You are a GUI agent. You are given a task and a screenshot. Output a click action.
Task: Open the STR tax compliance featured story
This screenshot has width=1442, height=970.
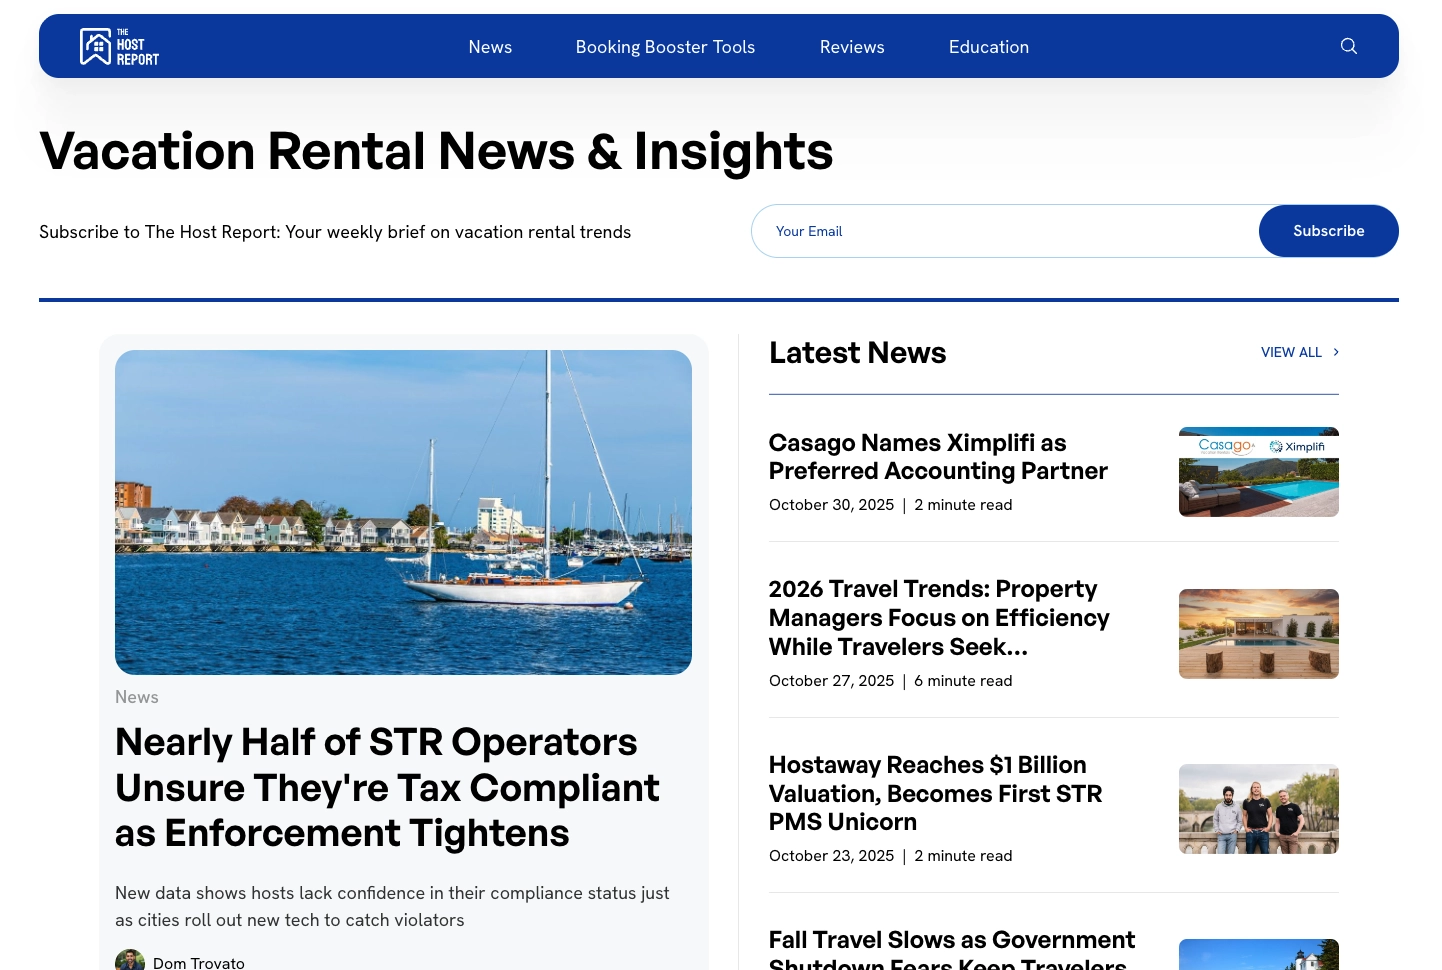tap(387, 787)
